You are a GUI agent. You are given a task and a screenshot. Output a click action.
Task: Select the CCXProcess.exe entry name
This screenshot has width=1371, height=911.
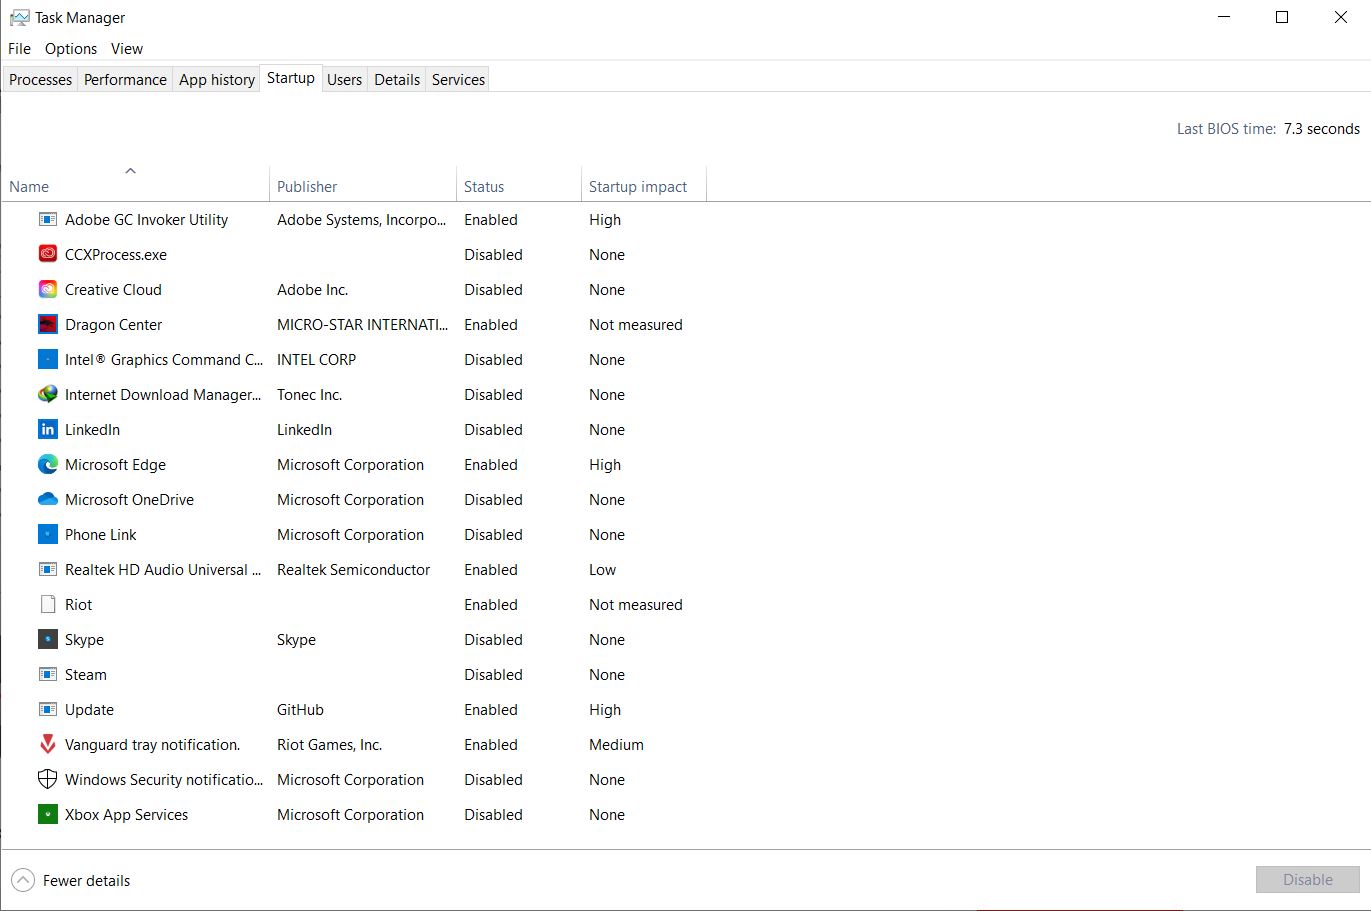click(116, 254)
